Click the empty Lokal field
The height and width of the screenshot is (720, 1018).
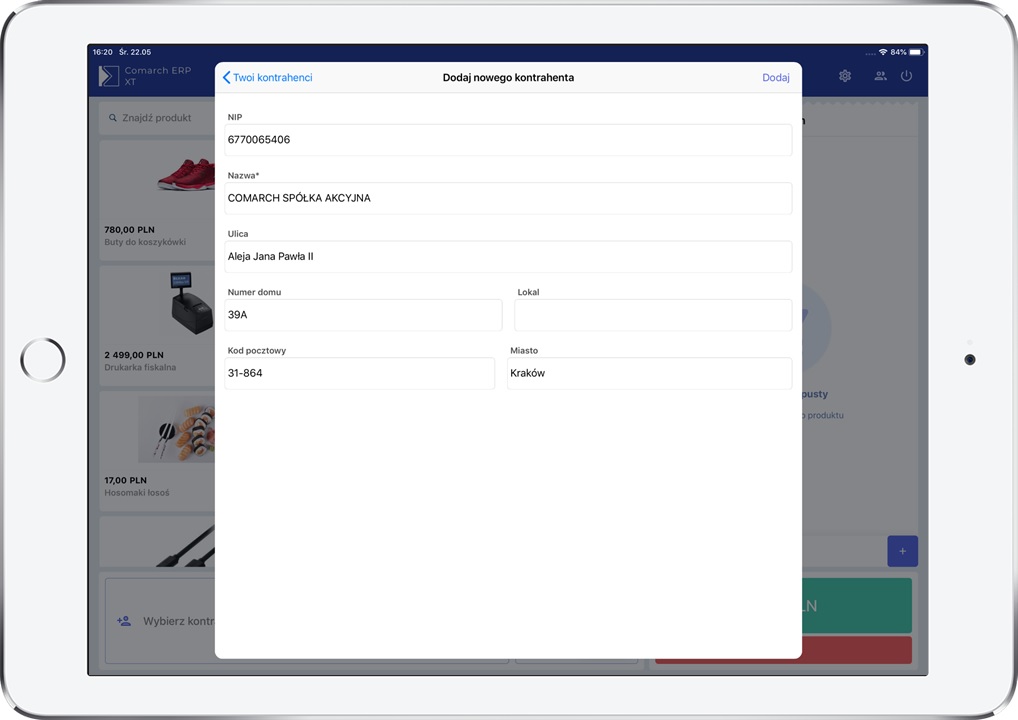(653, 315)
